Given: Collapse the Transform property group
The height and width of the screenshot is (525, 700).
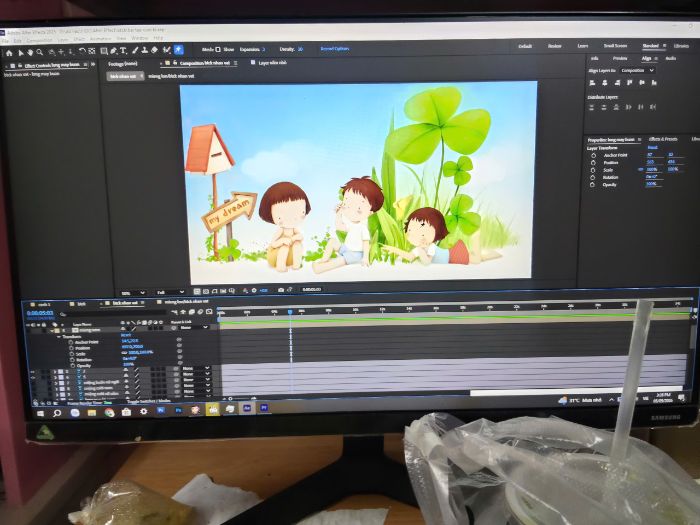Looking at the screenshot, I should pyautogui.click(x=58, y=337).
